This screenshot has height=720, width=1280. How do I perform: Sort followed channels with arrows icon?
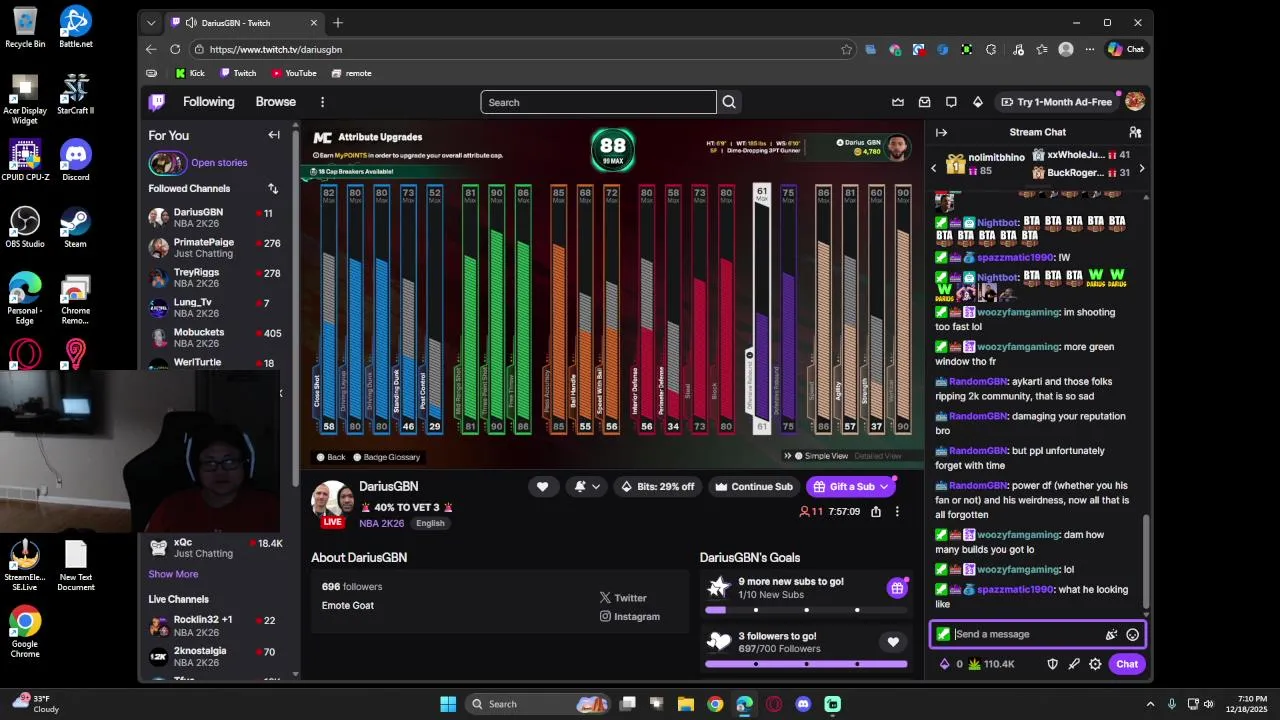pos(273,188)
